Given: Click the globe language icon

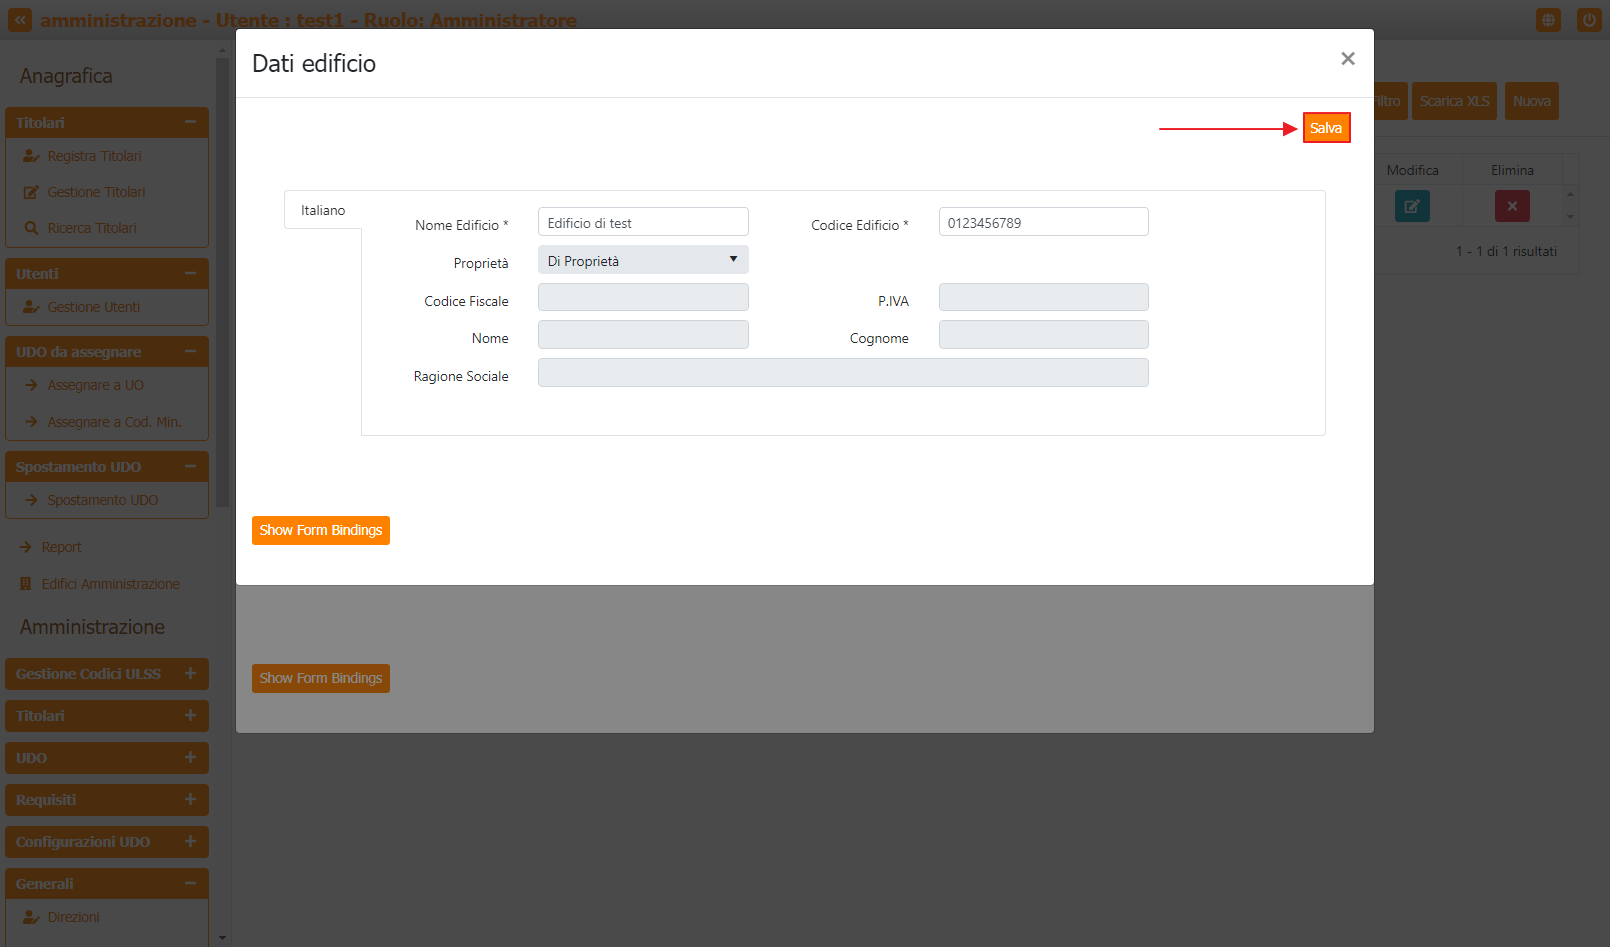Looking at the screenshot, I should pyautogui.click(x=1548, y=20).
